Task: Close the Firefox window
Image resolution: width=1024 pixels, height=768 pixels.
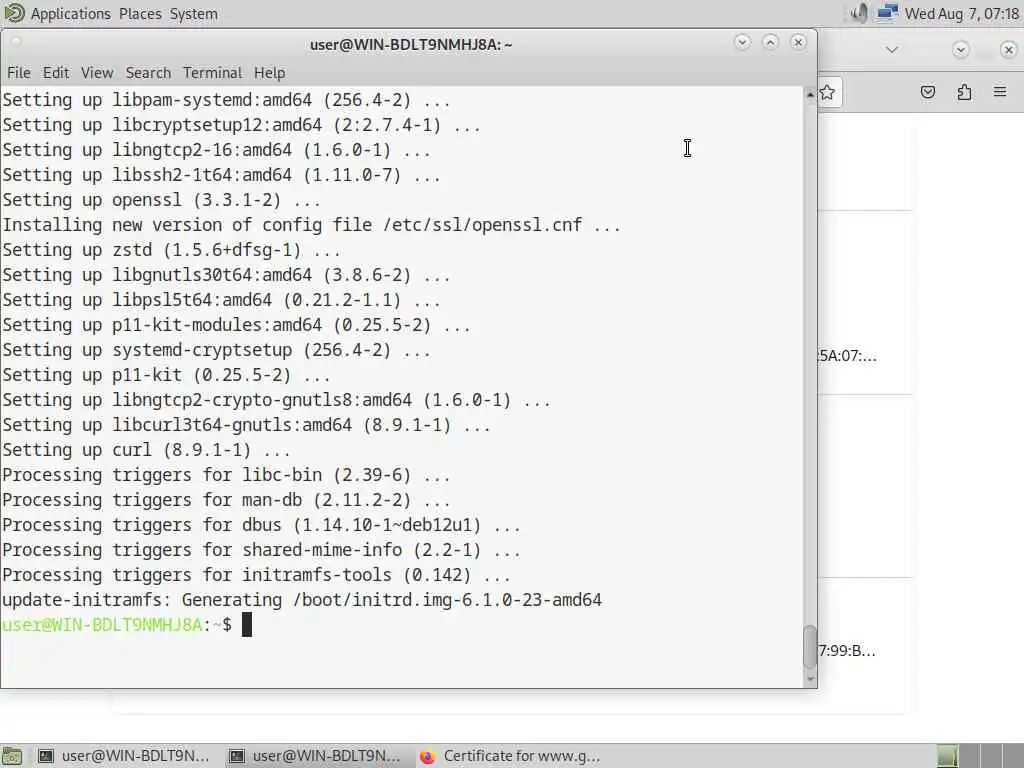Action: (x=1008, y=50)
